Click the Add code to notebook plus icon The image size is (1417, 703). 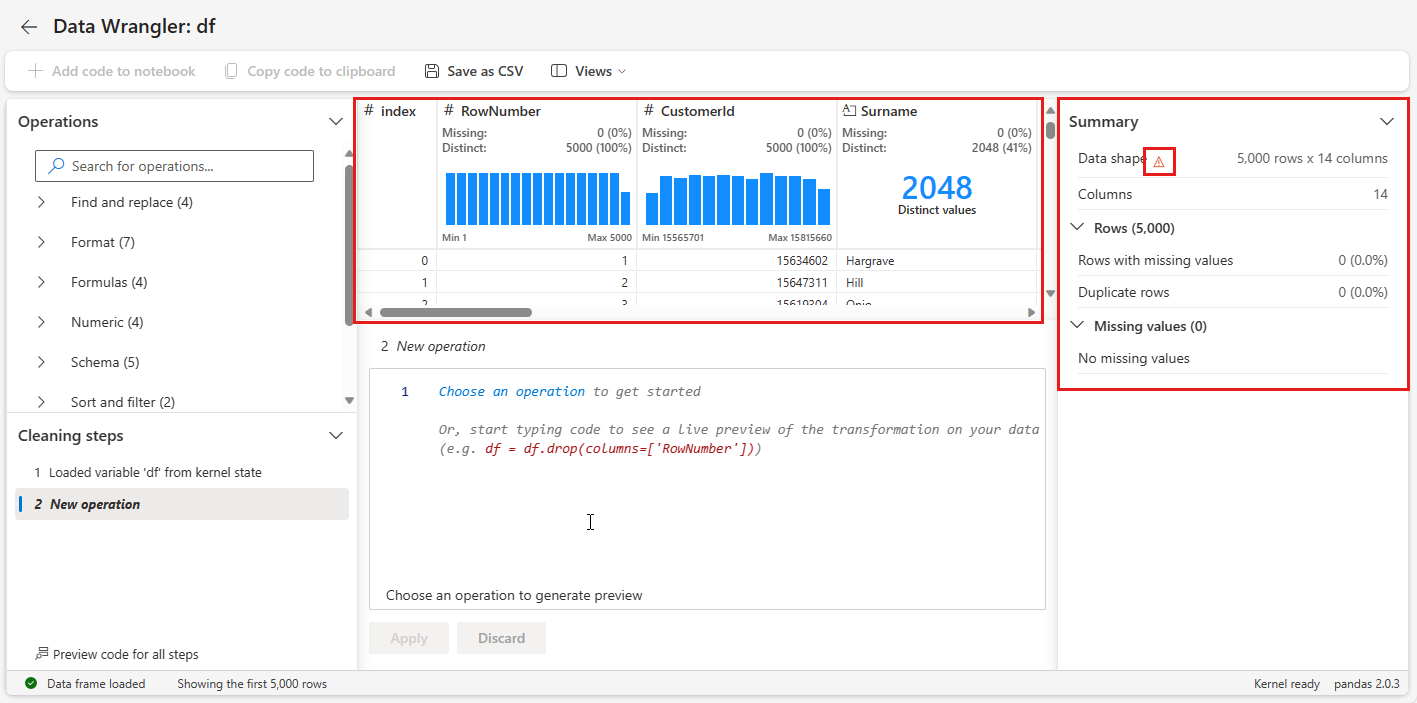pos(35,71)
